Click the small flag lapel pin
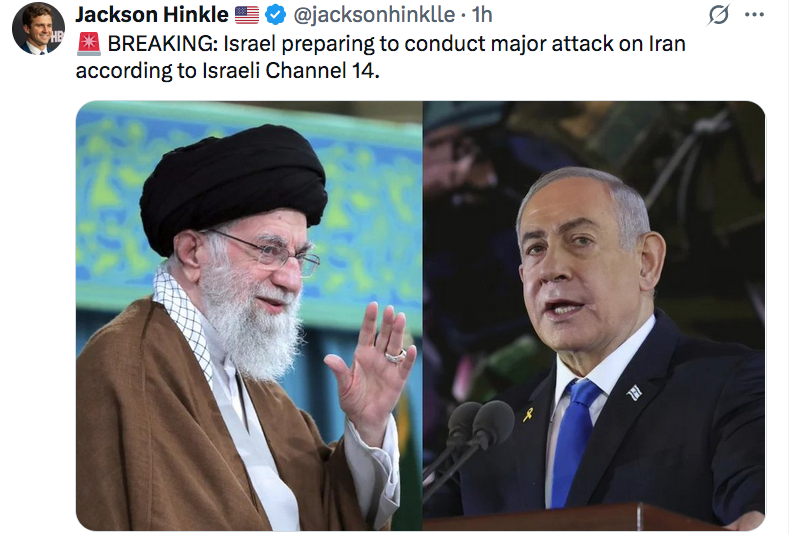The image size is (791, 534). pos(634,392)
